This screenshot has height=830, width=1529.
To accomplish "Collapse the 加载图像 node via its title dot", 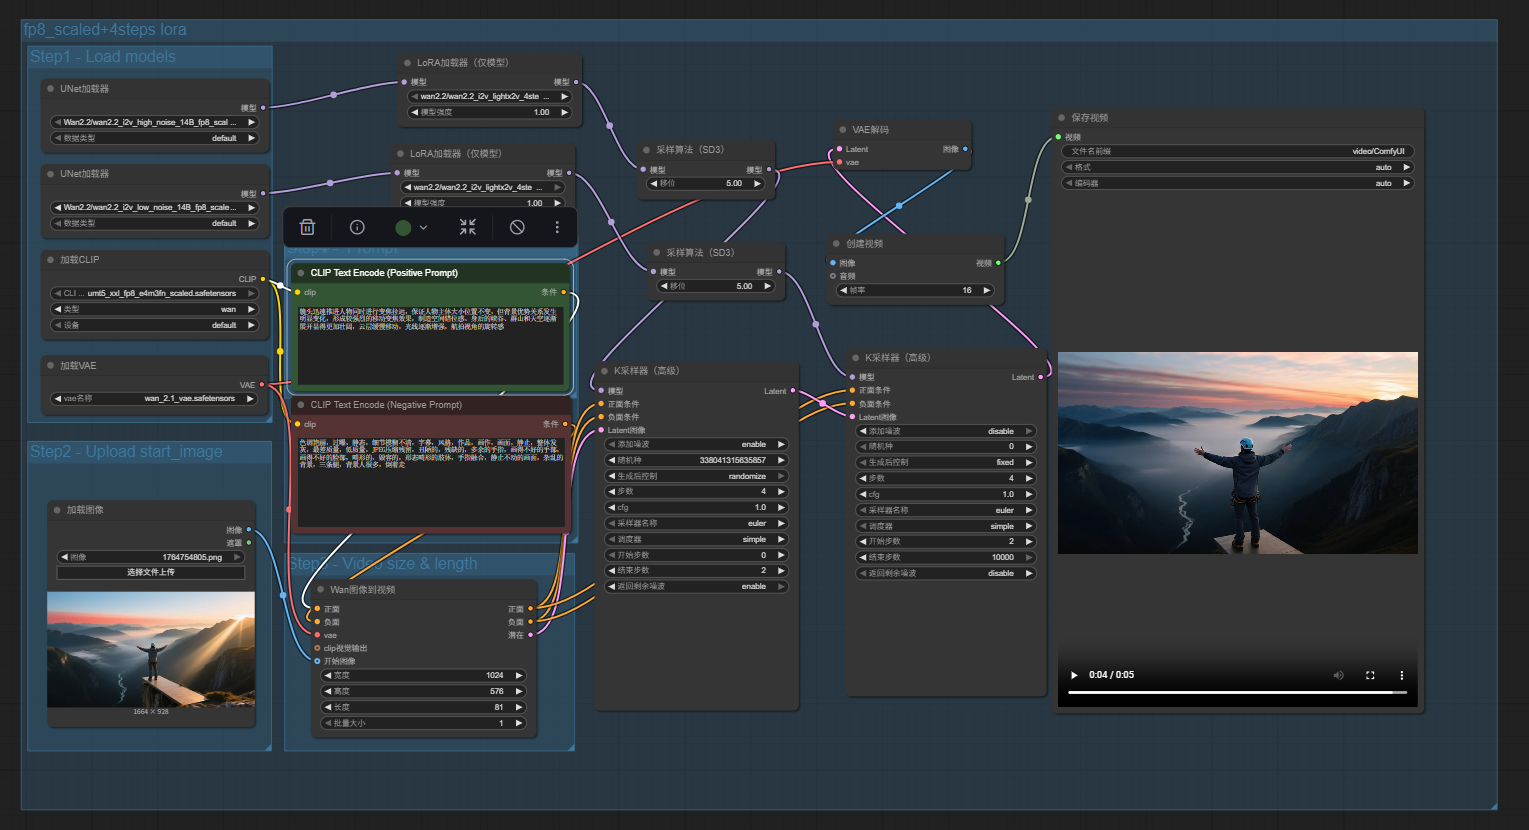I will 57,510.
